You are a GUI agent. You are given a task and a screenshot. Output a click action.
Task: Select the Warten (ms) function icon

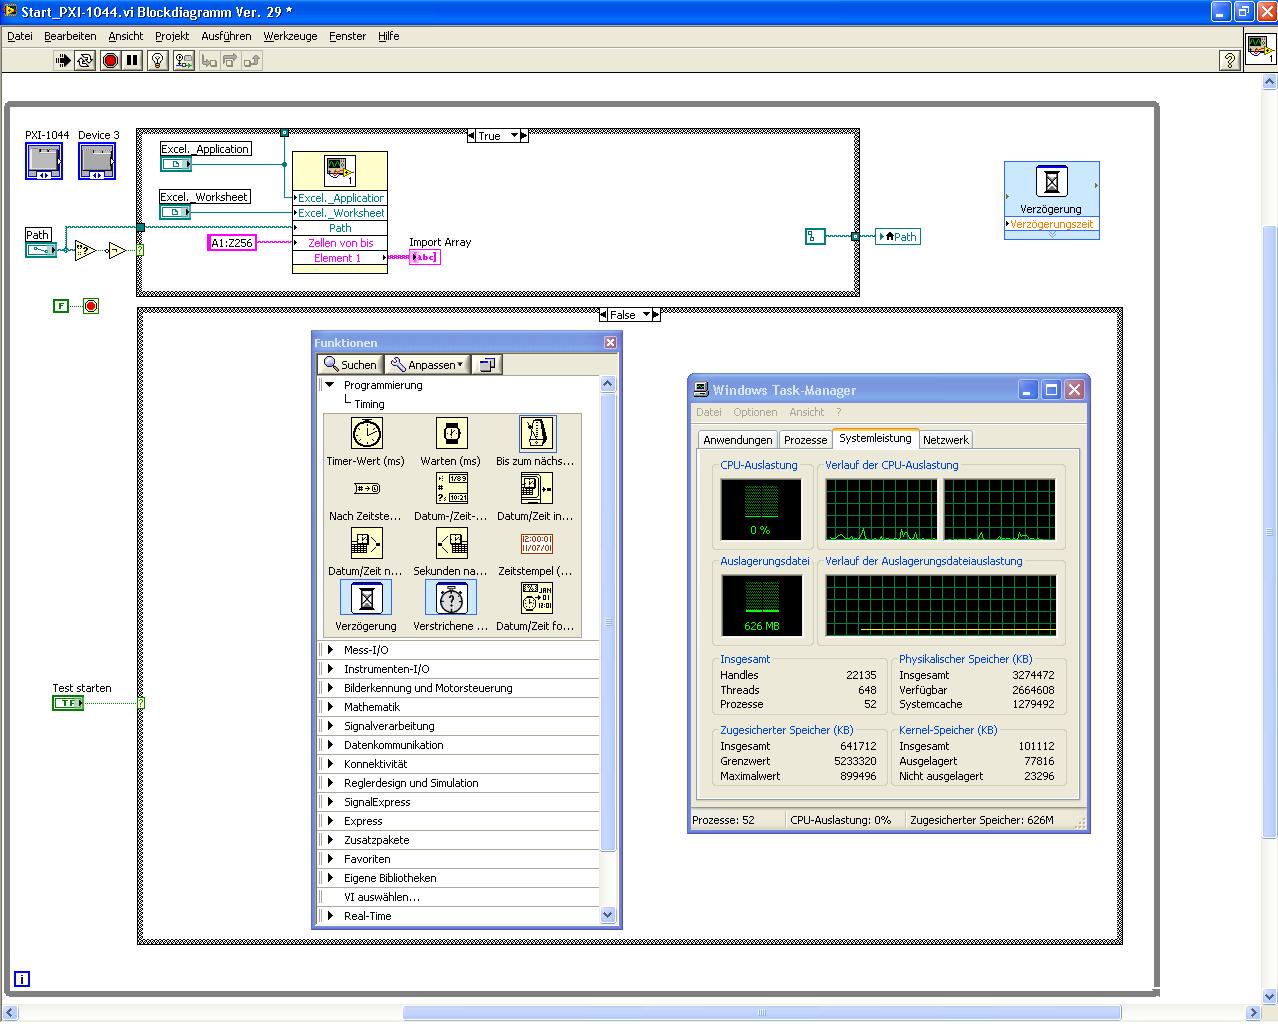click(x=451, y=434)
